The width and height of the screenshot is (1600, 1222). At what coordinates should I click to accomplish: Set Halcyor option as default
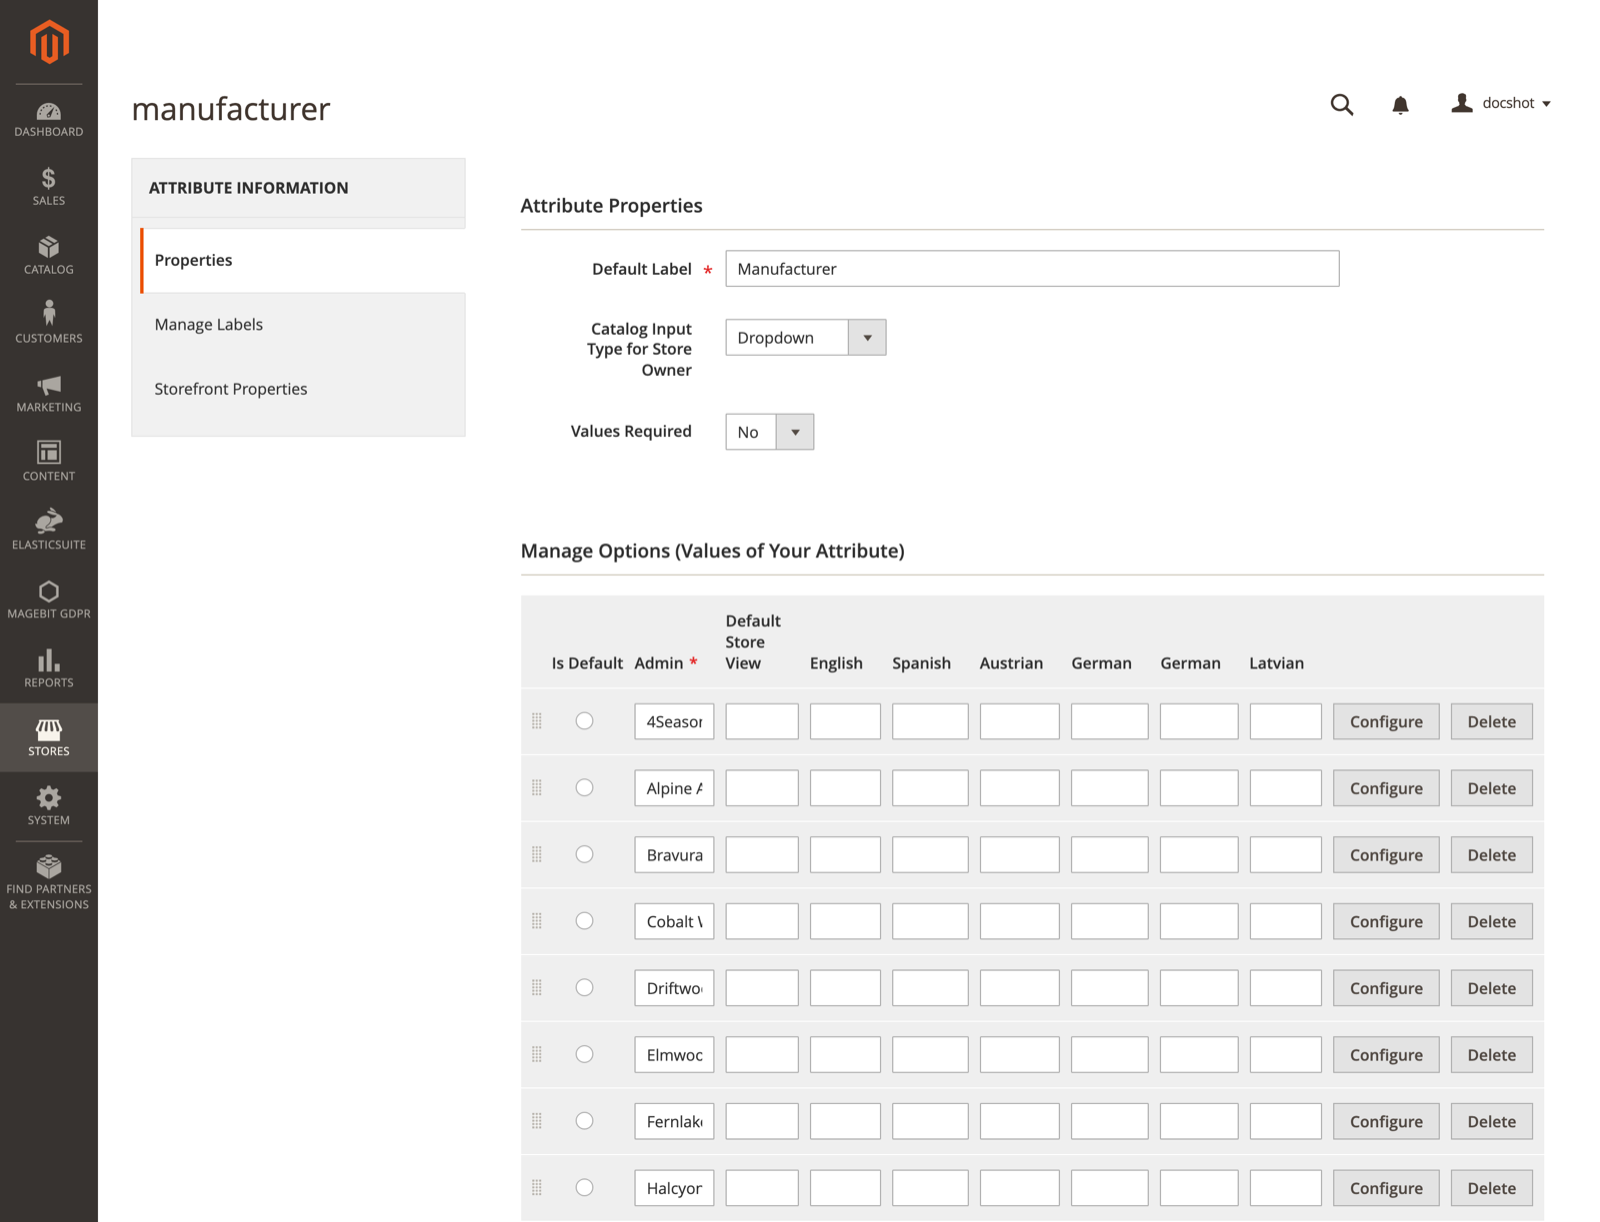(x=585, y=1188)
